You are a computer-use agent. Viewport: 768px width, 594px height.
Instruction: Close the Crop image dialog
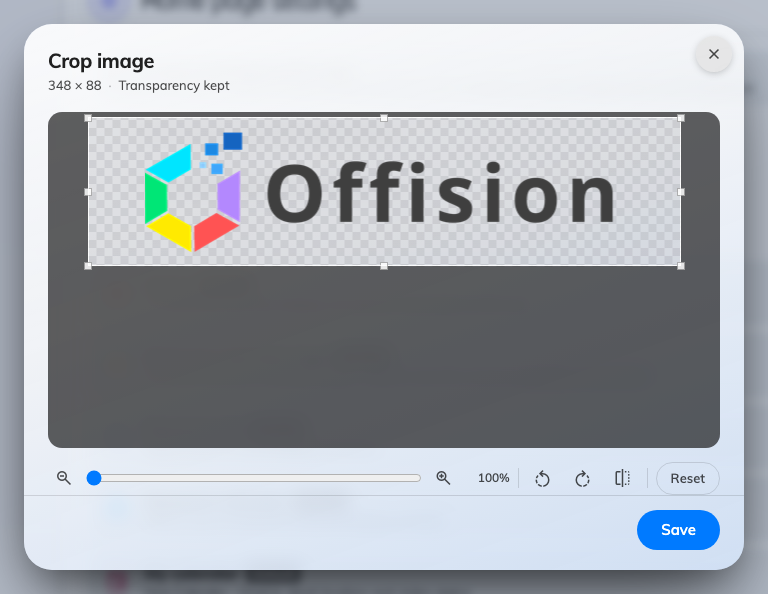(714, 54)
